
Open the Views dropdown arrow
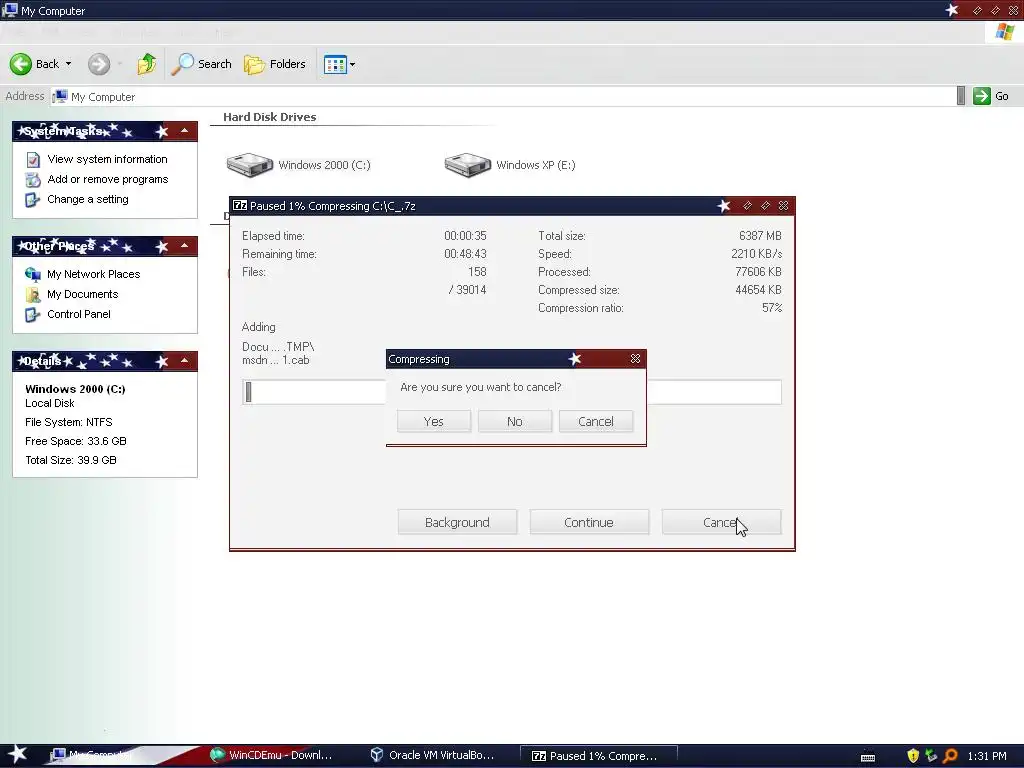pos(353,64)
